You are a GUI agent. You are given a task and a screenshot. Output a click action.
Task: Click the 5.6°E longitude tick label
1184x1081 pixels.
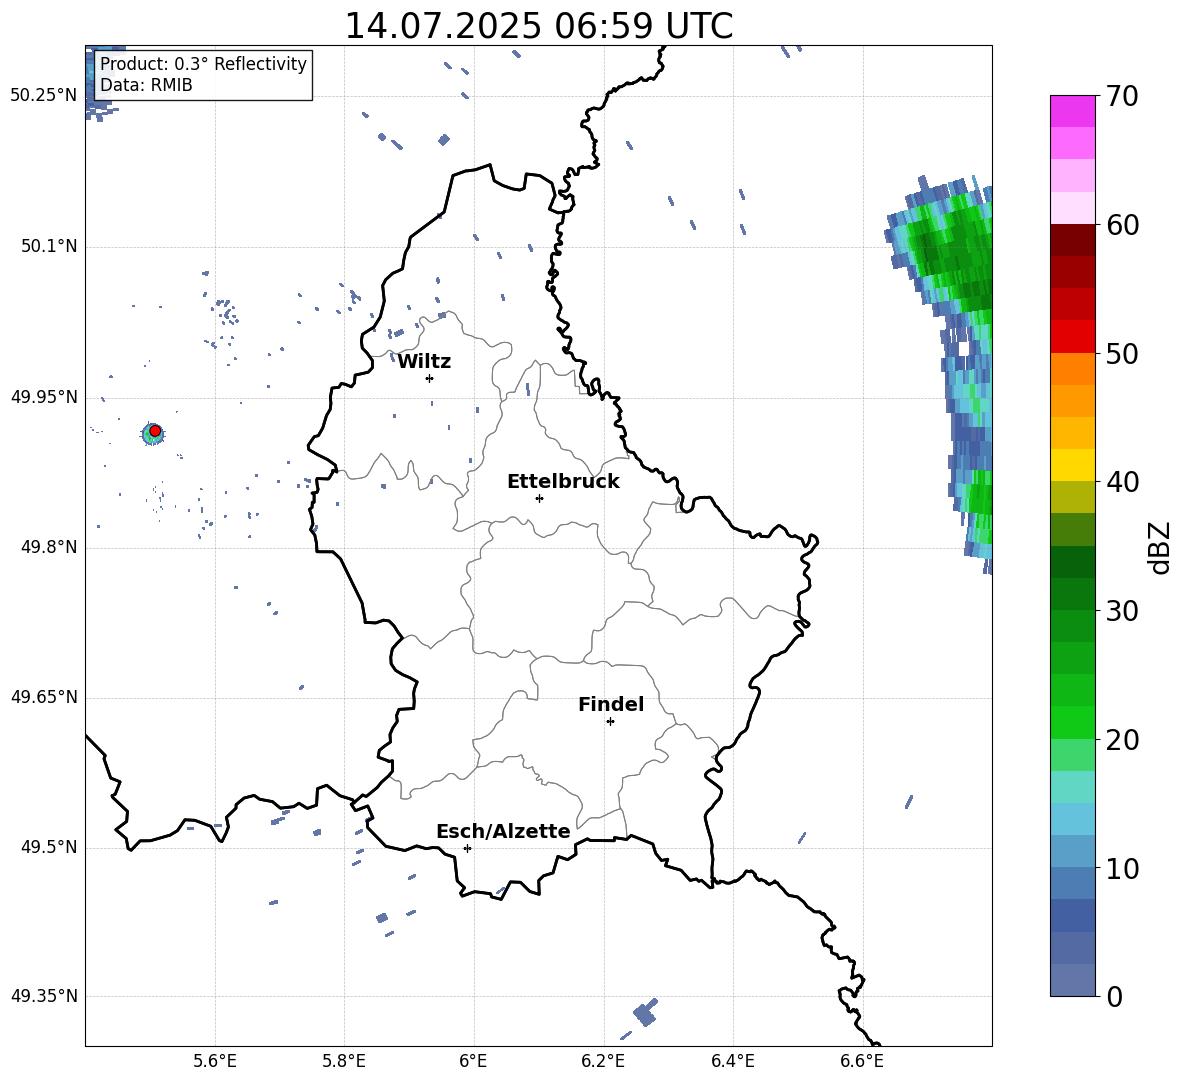pos(215,1061)
